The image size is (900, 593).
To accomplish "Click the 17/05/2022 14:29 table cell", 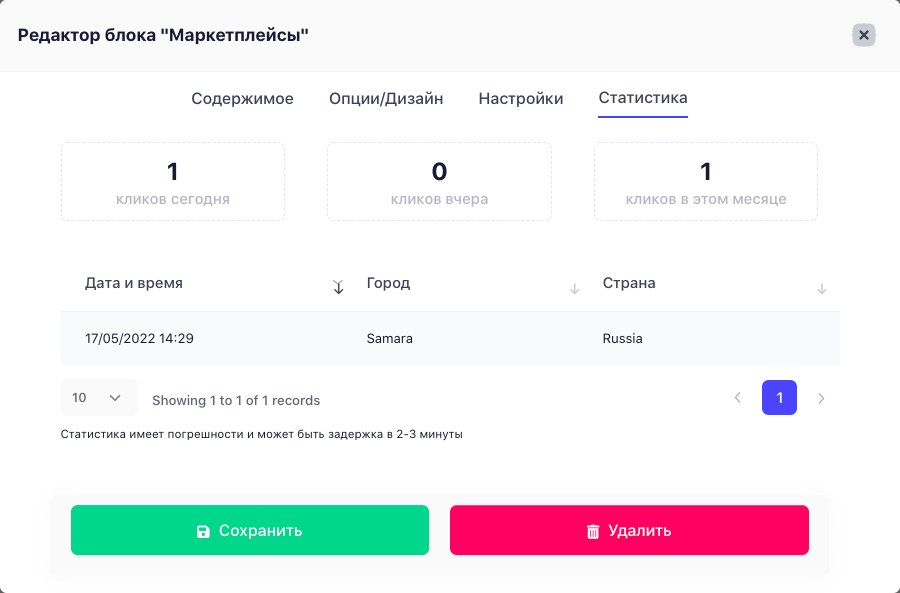I will pyautogui.click(x=139, y=338).
